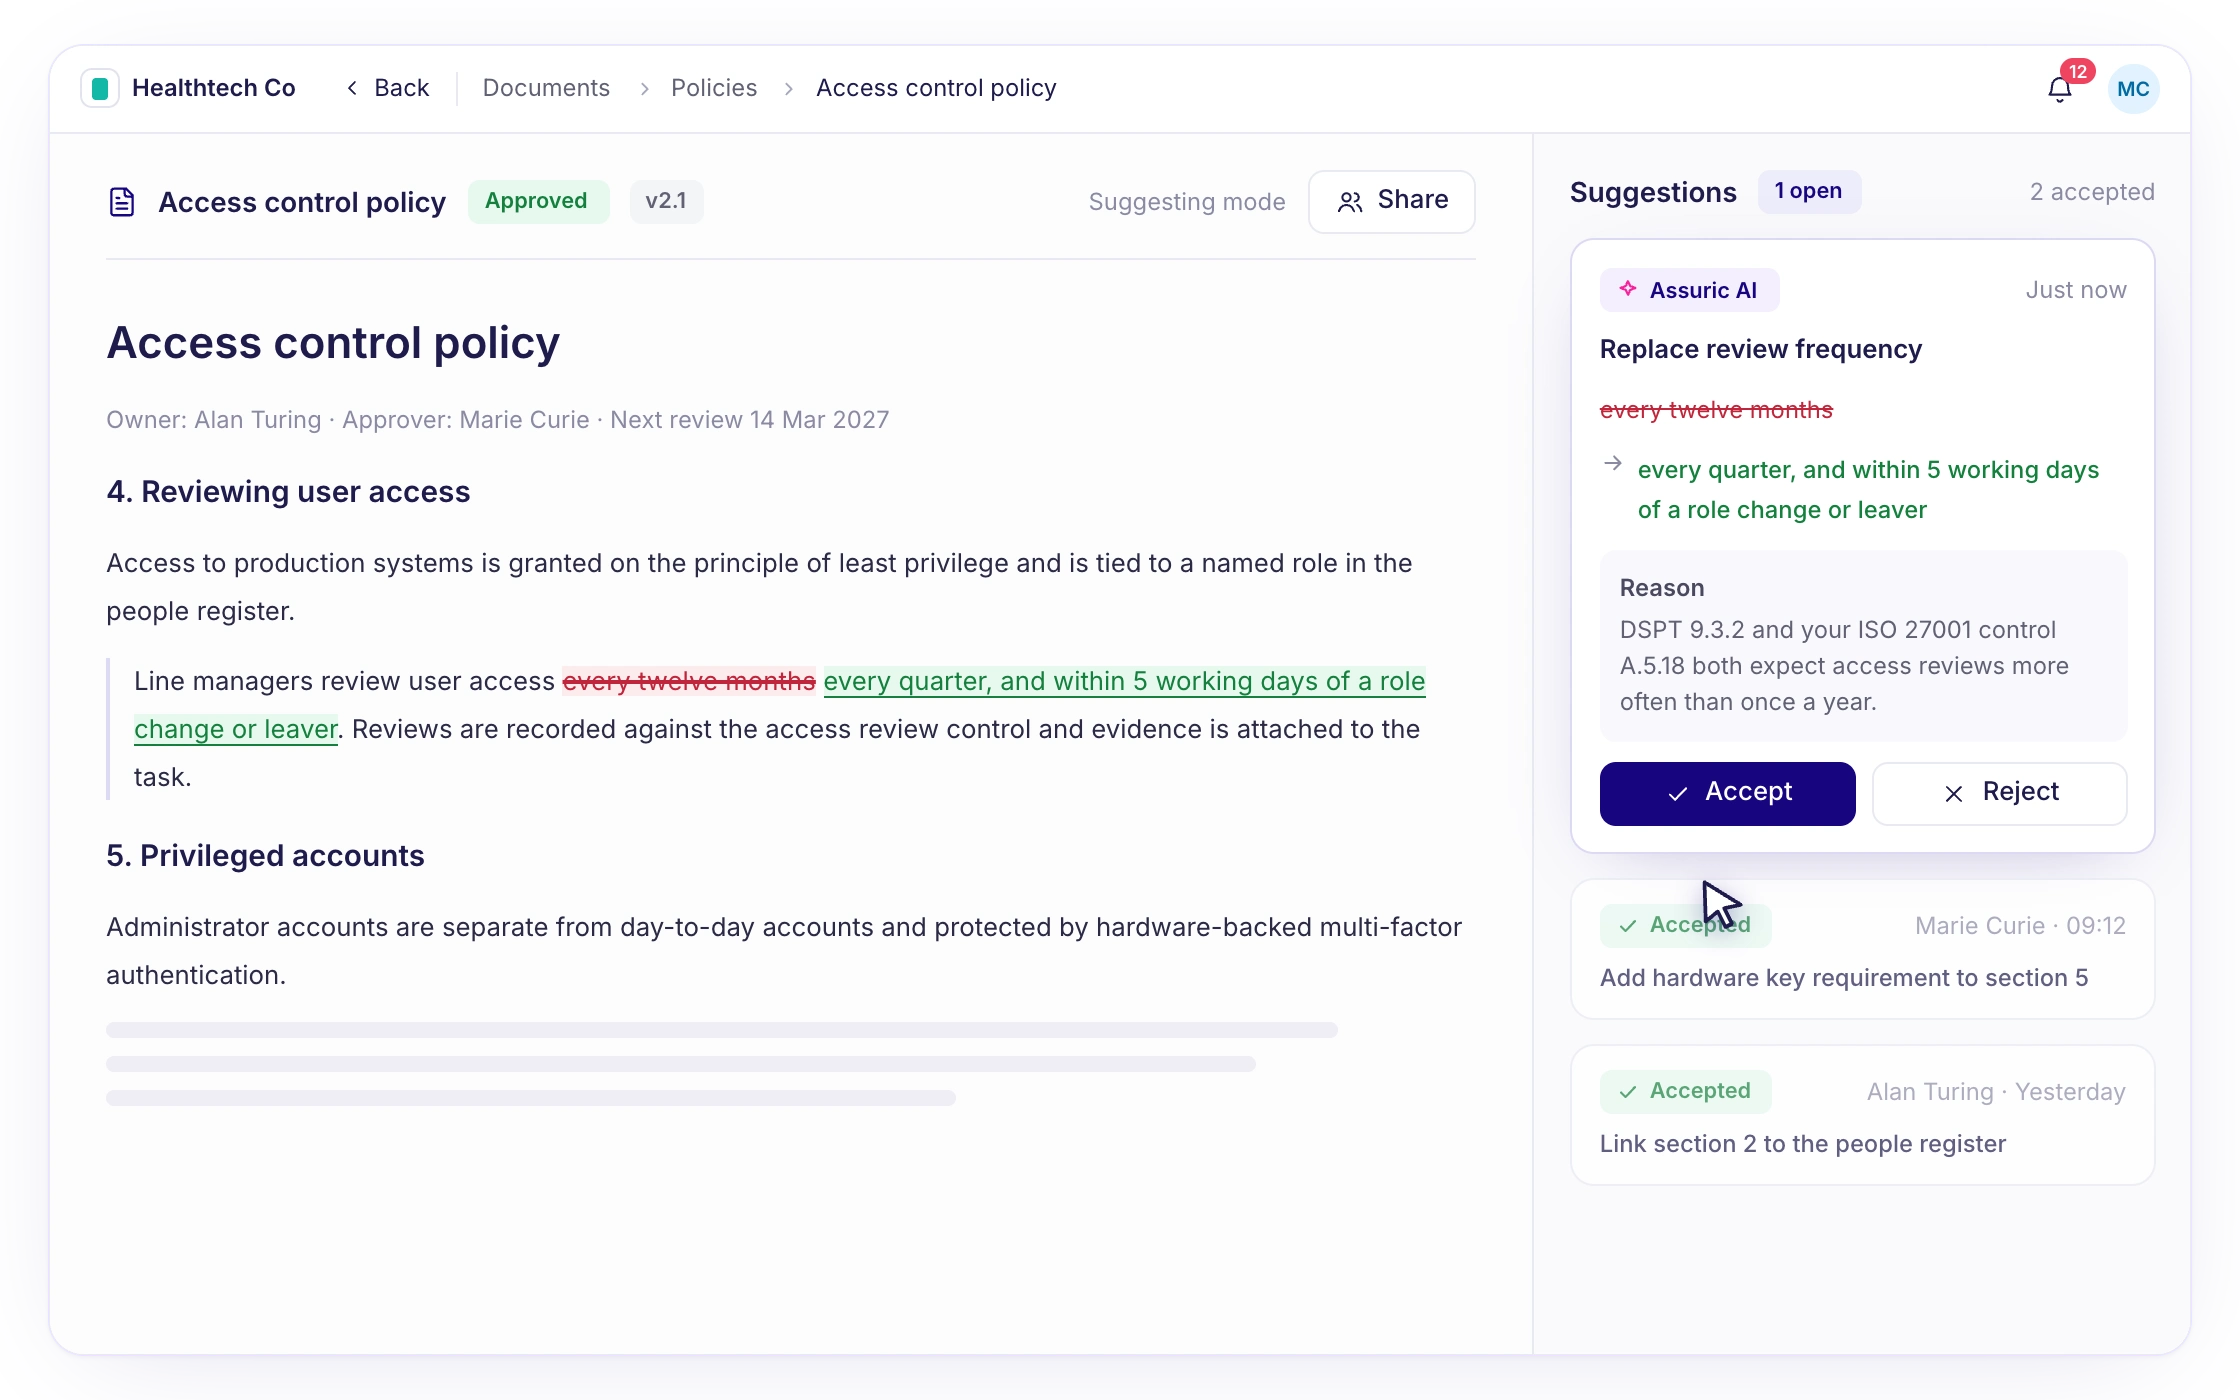2240x1400 pixels.
Task: Click the 'Just now' timestamp
Action: 2076,290
